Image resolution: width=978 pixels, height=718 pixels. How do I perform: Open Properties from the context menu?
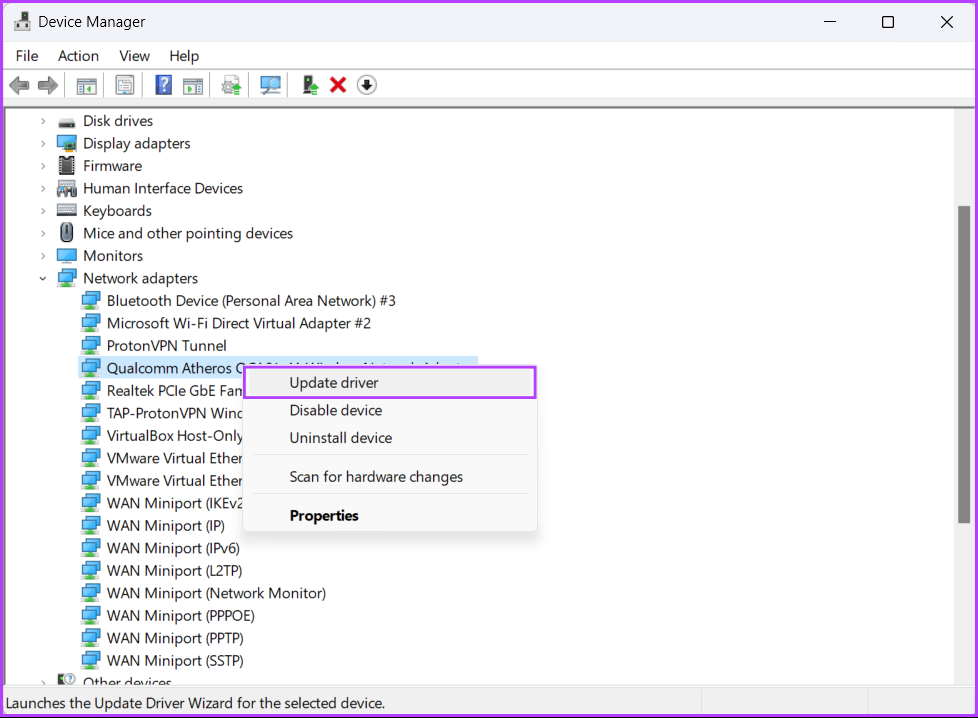(324, 516)
